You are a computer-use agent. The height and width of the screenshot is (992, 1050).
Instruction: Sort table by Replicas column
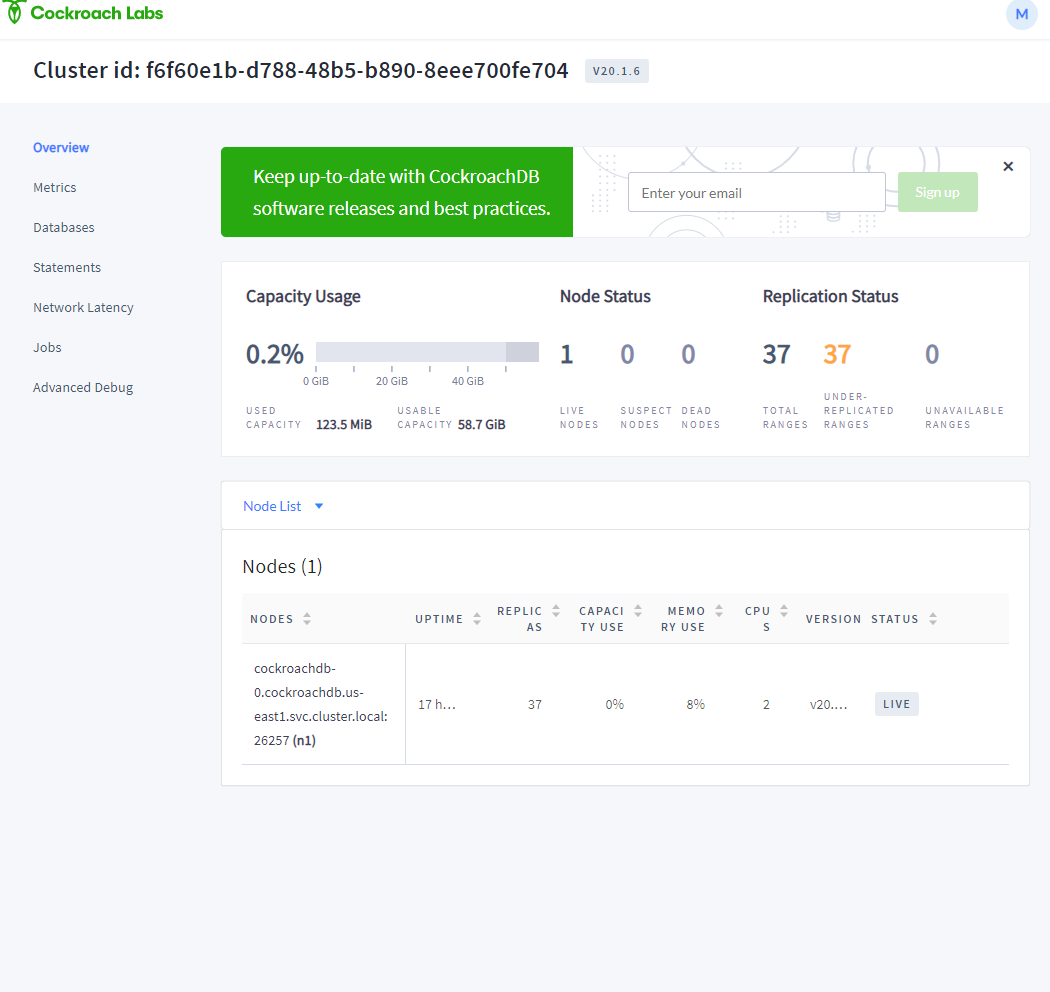pos(528,619)
